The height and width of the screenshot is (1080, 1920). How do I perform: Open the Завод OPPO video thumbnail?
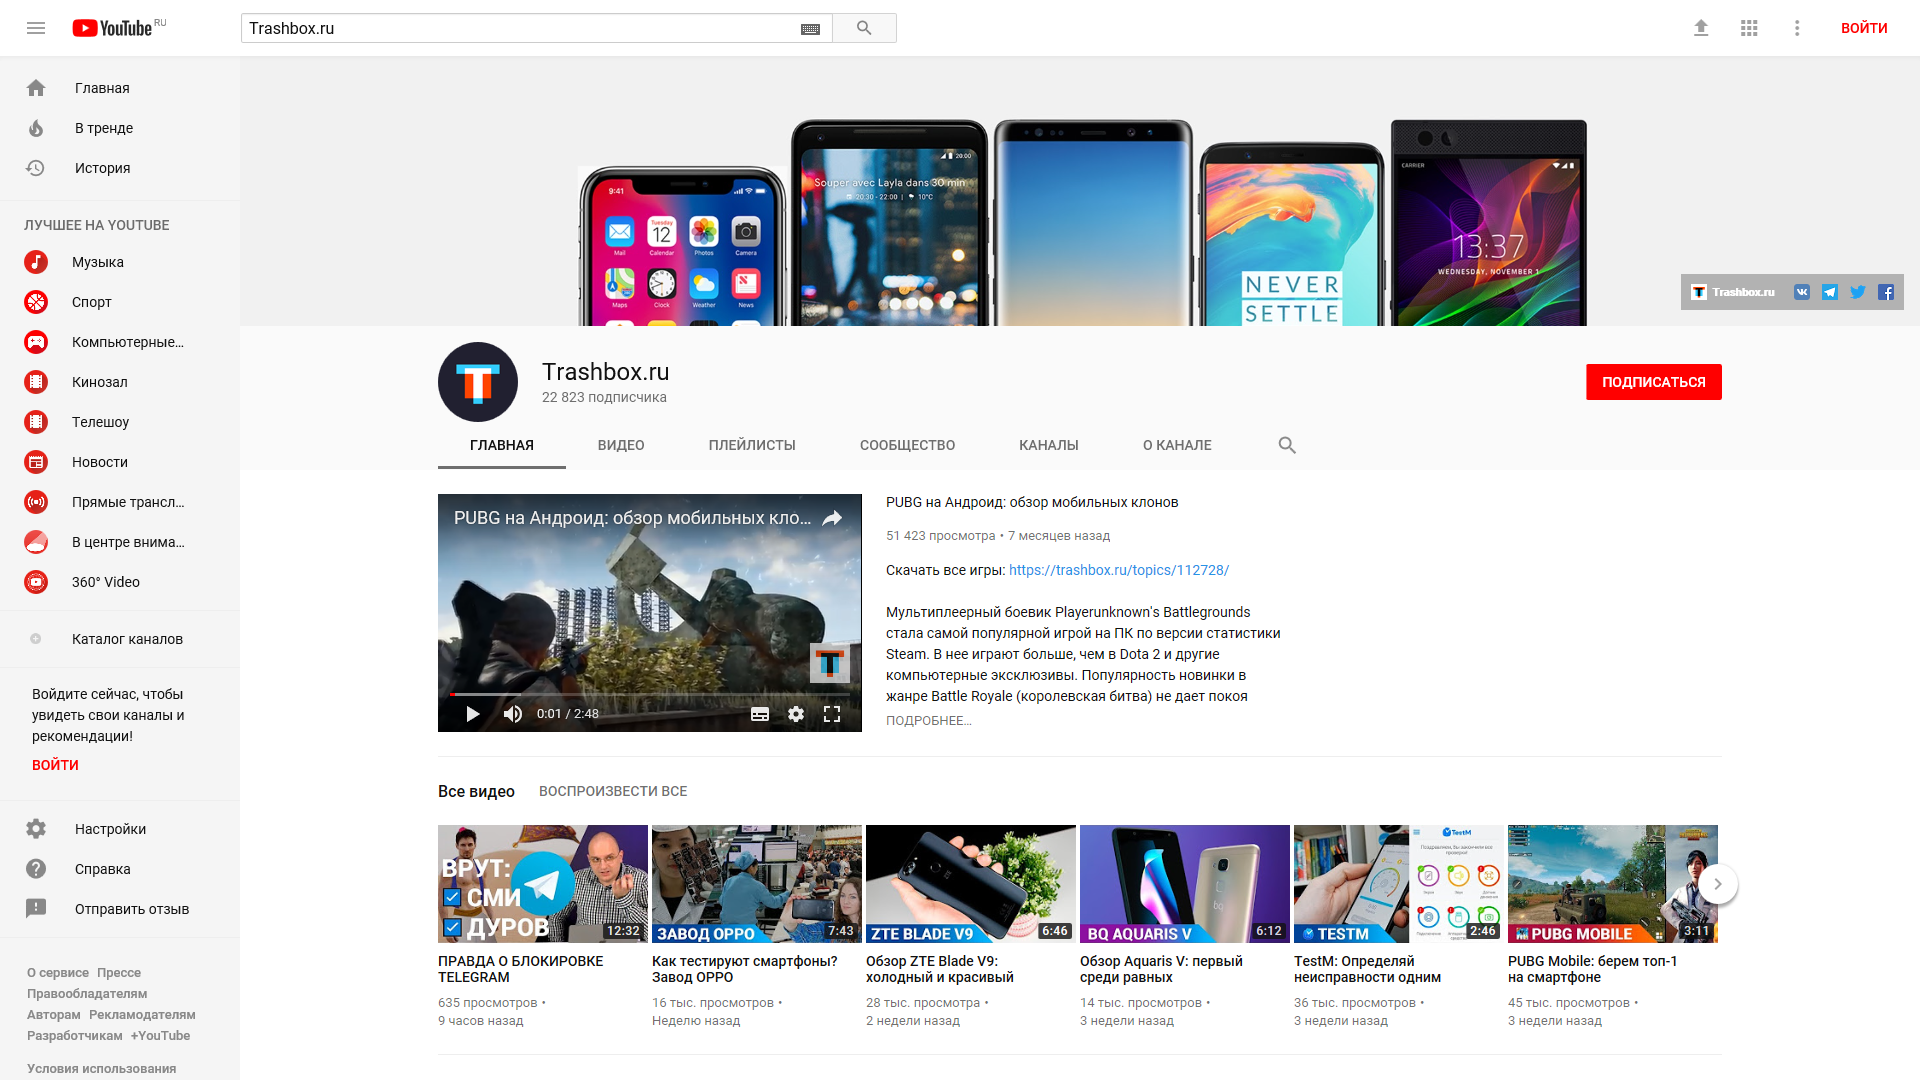click(x=757, y=884)
